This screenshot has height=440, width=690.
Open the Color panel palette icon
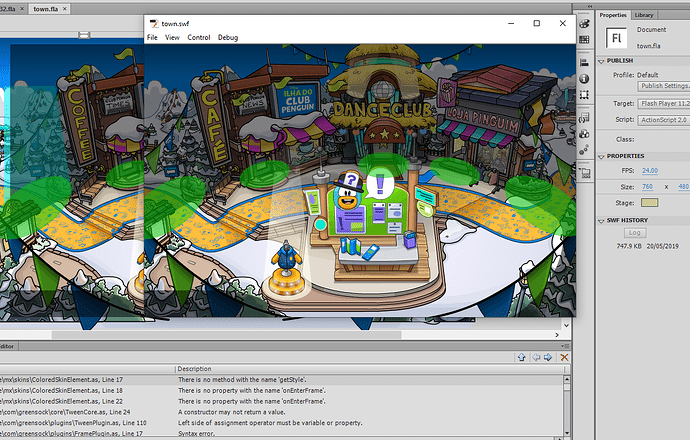(584, 23)
